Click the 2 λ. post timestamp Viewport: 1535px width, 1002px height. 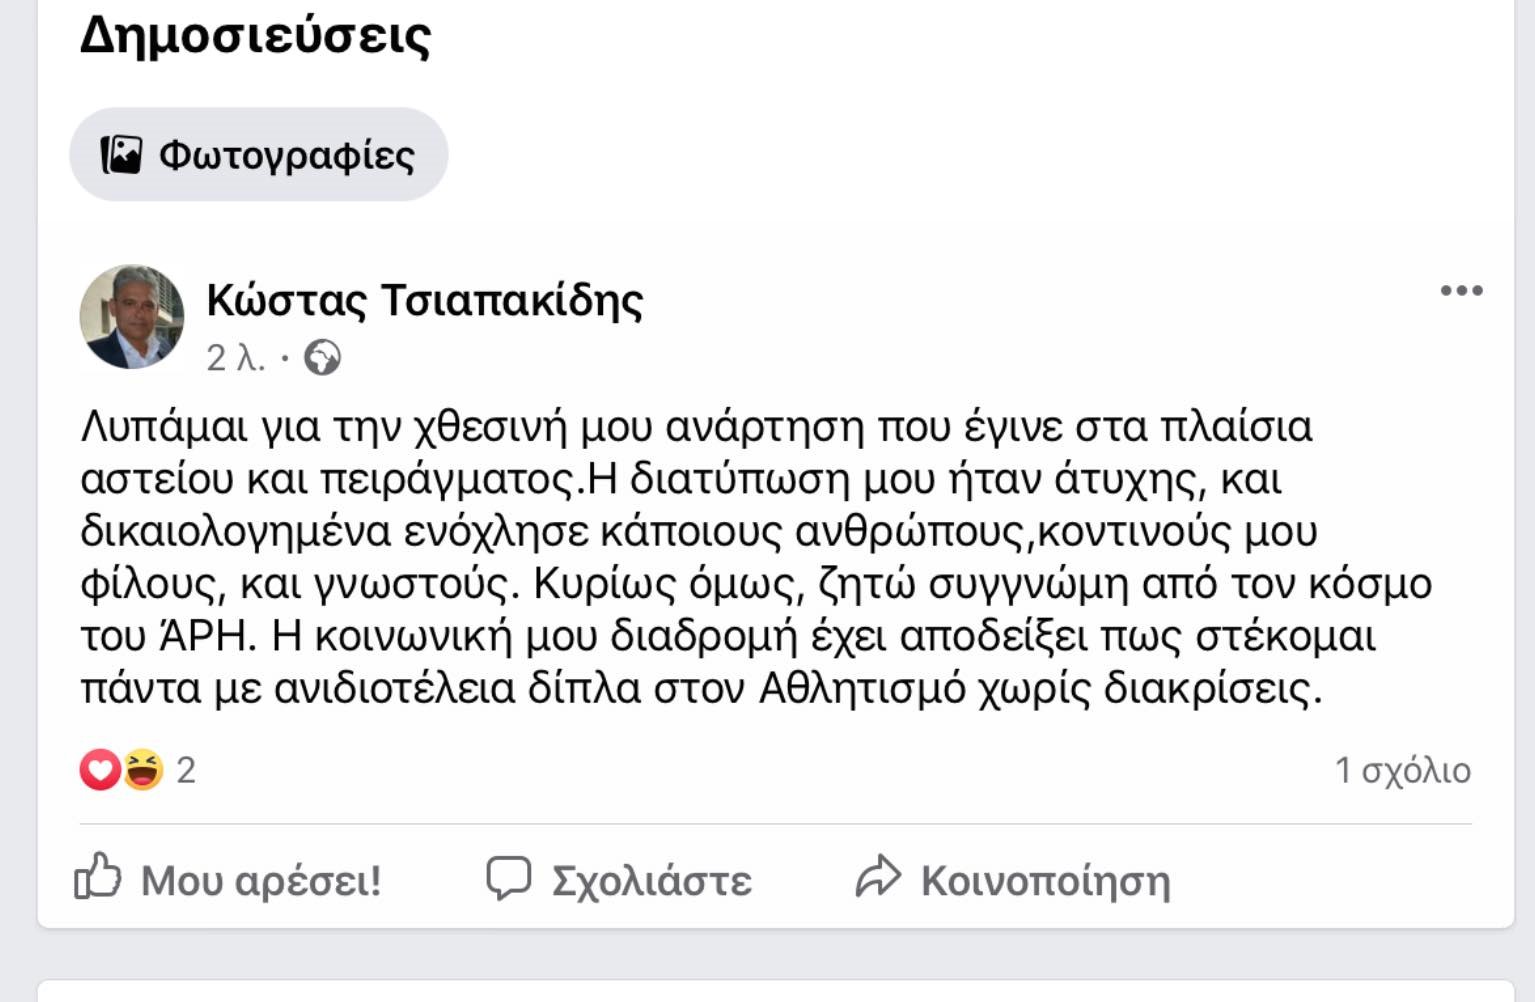tap(236, 358)
